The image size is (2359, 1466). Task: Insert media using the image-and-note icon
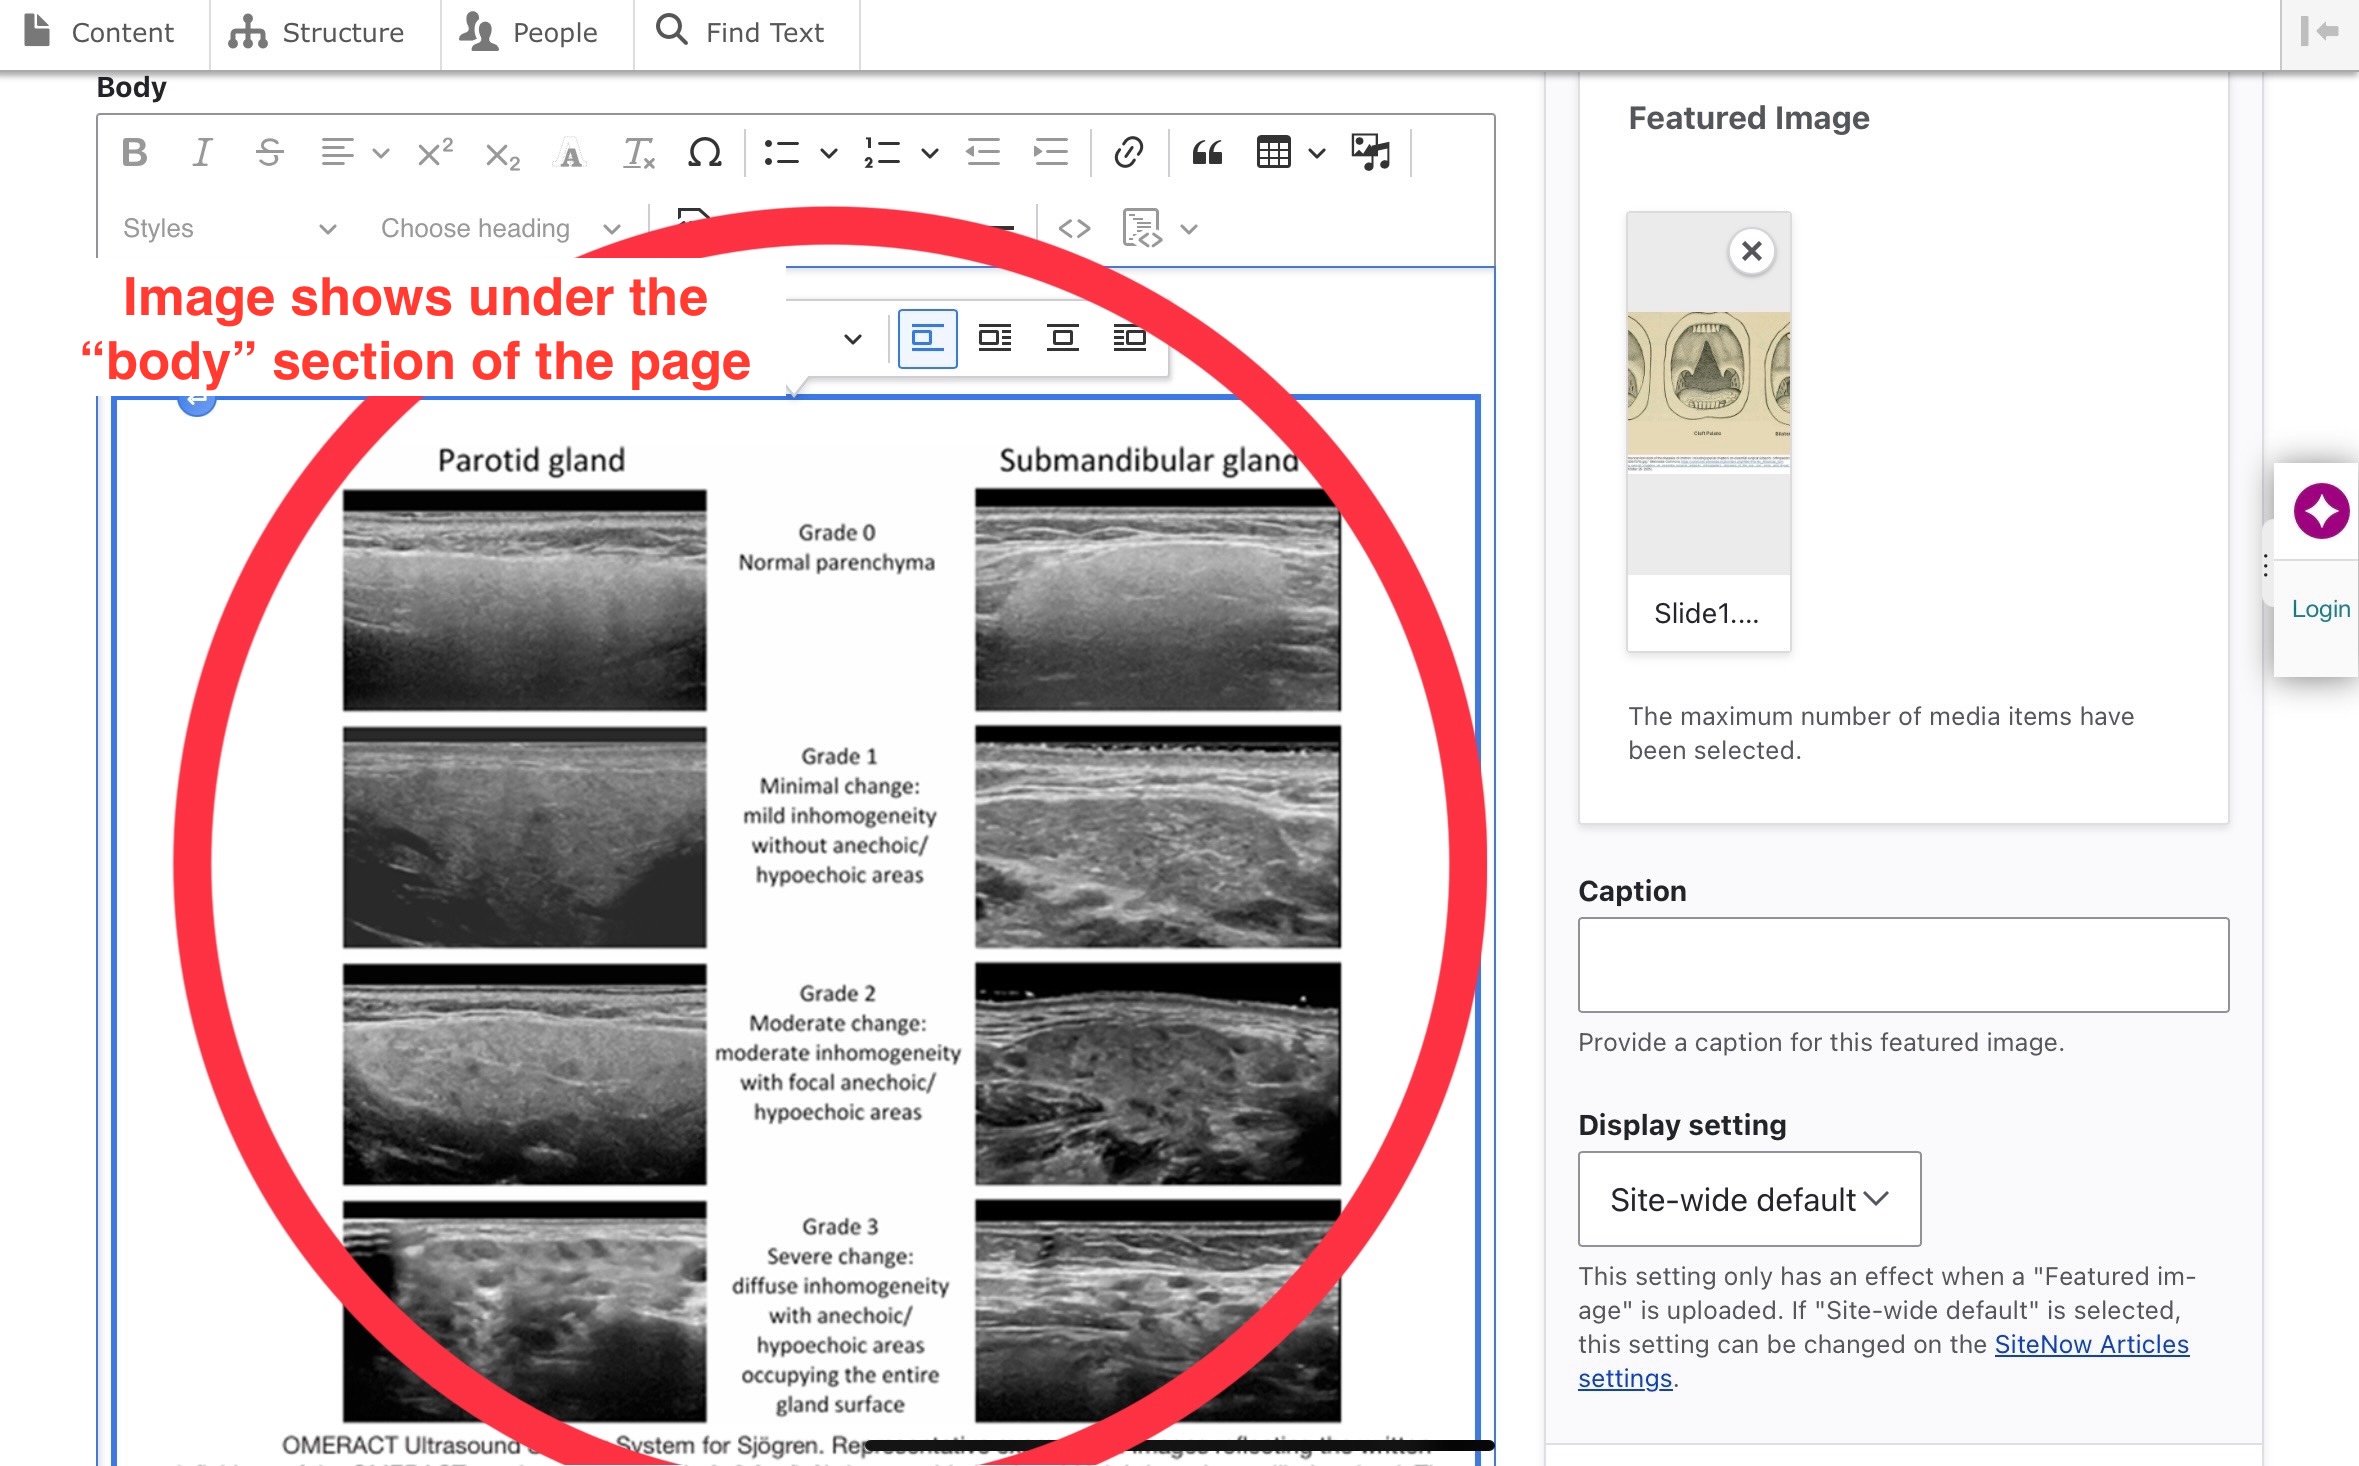1369,152
